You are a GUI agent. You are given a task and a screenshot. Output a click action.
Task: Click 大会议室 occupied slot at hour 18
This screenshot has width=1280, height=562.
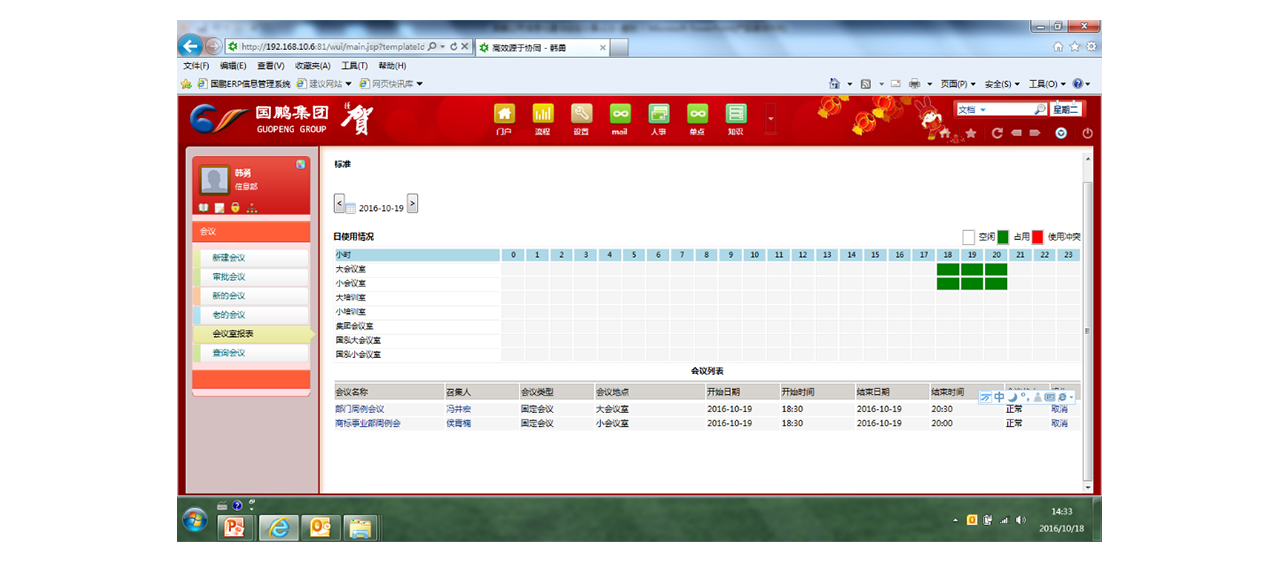pyautogui.click(x=948, y=269)
